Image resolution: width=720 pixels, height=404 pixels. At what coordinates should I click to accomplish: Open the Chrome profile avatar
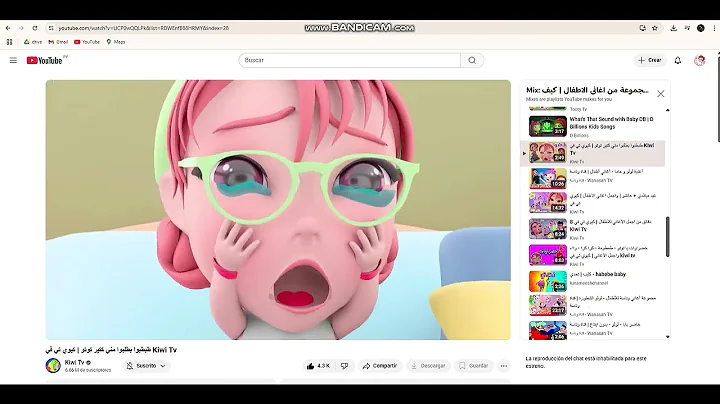(x=701, y=28)
